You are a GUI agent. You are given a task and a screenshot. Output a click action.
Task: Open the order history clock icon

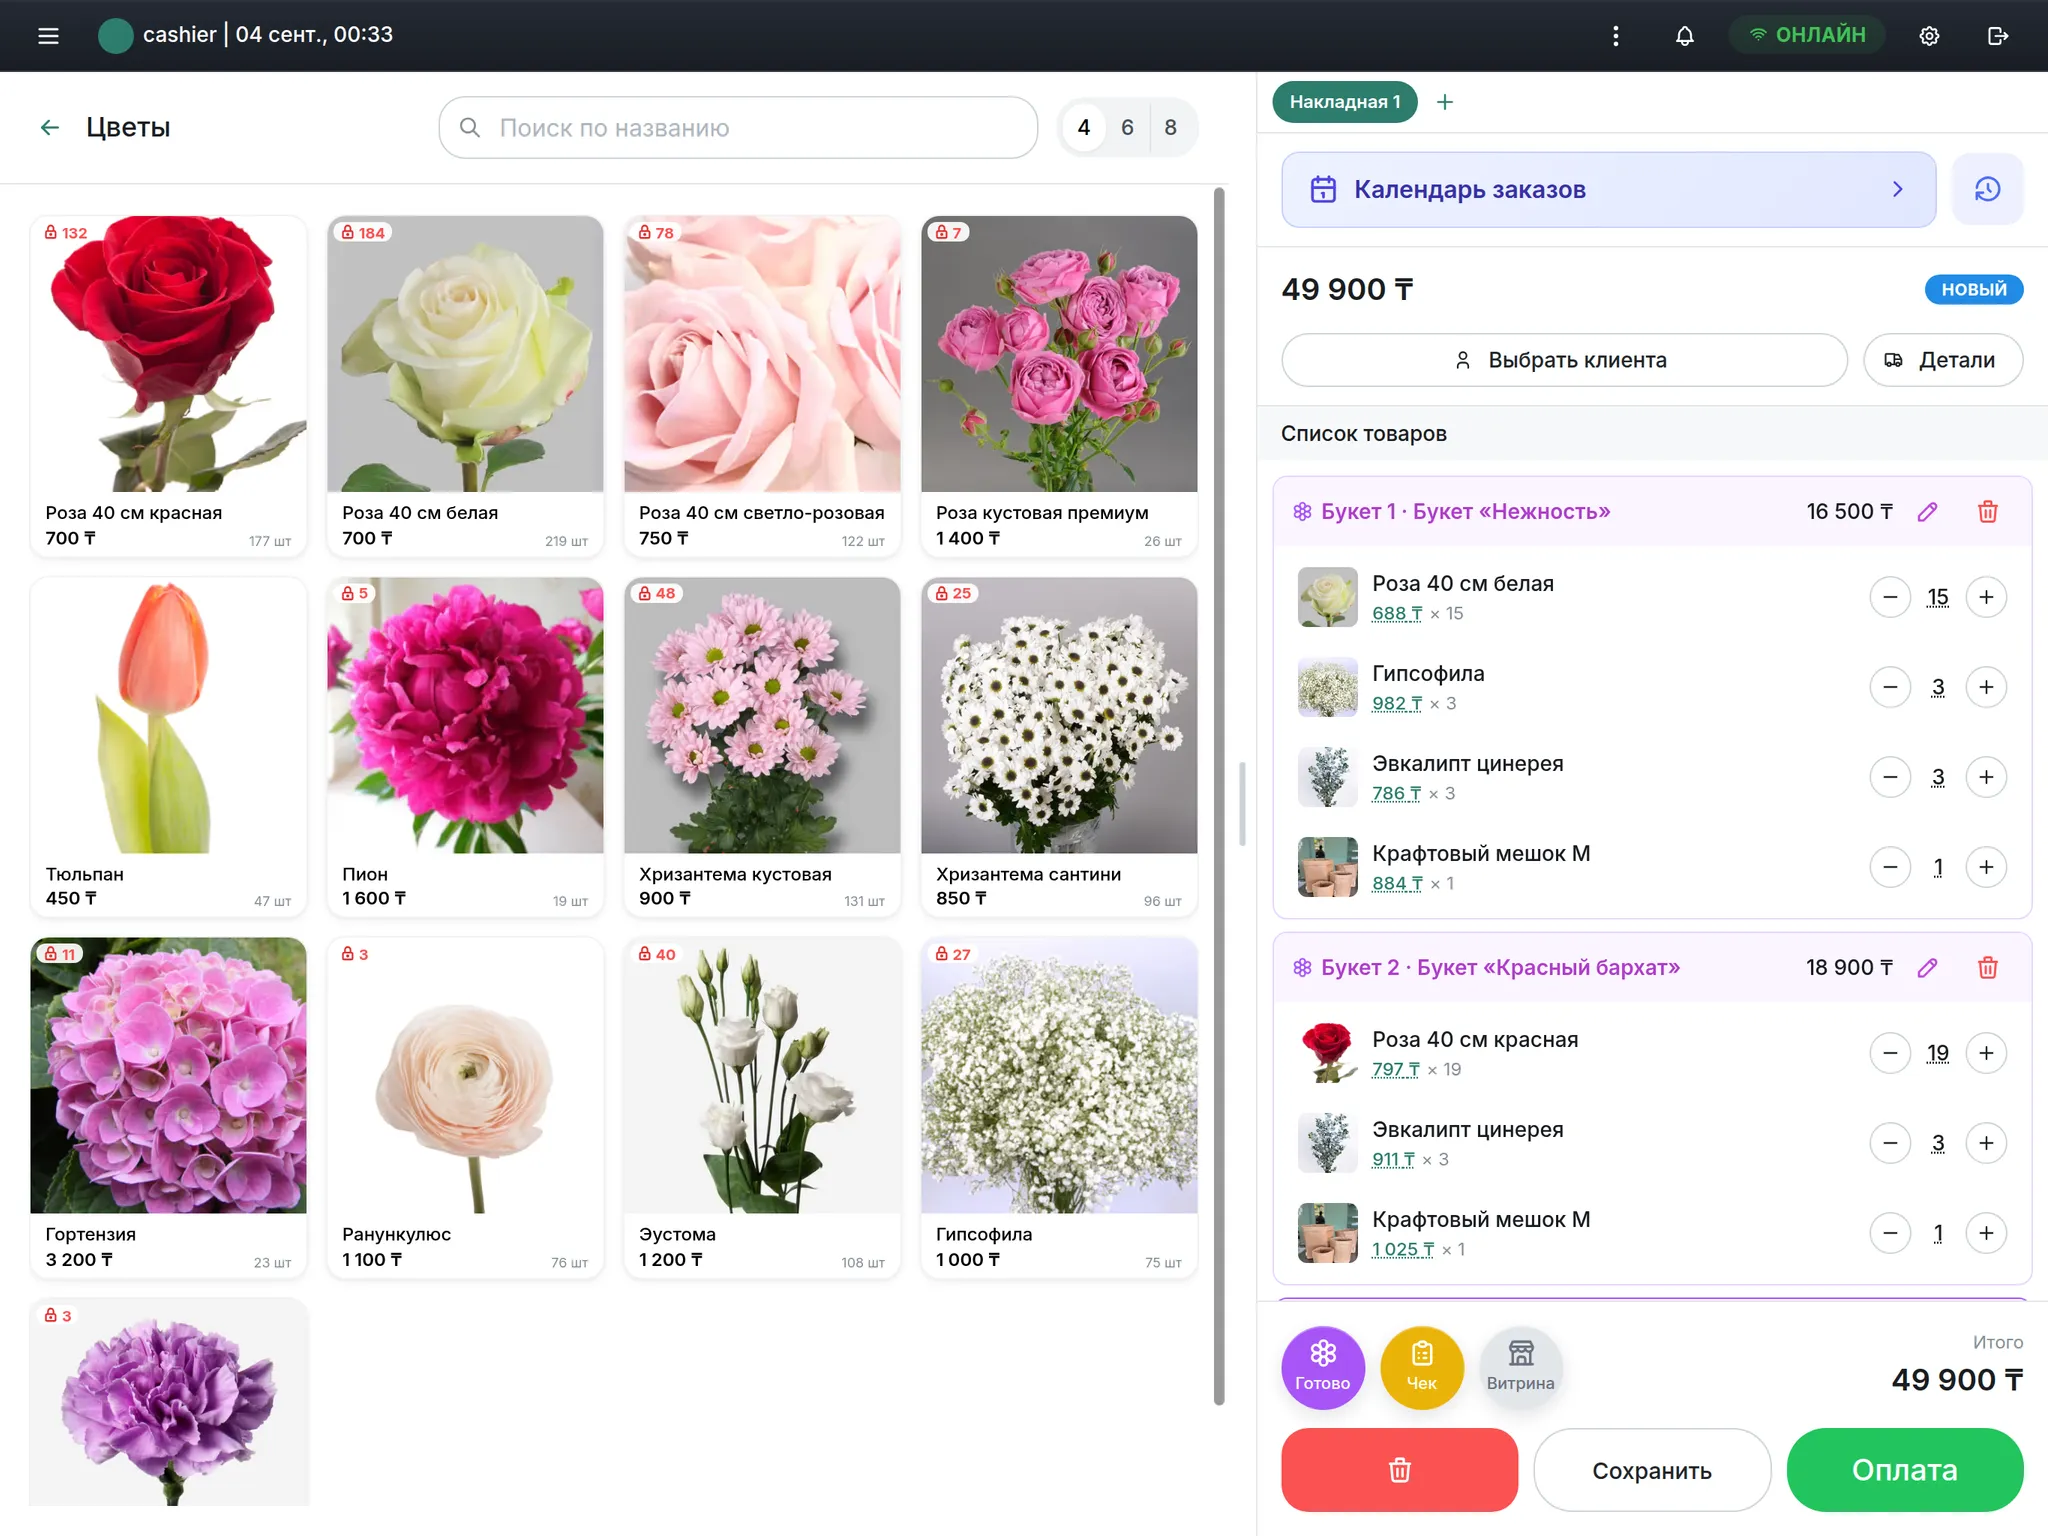click(1987, 189)
